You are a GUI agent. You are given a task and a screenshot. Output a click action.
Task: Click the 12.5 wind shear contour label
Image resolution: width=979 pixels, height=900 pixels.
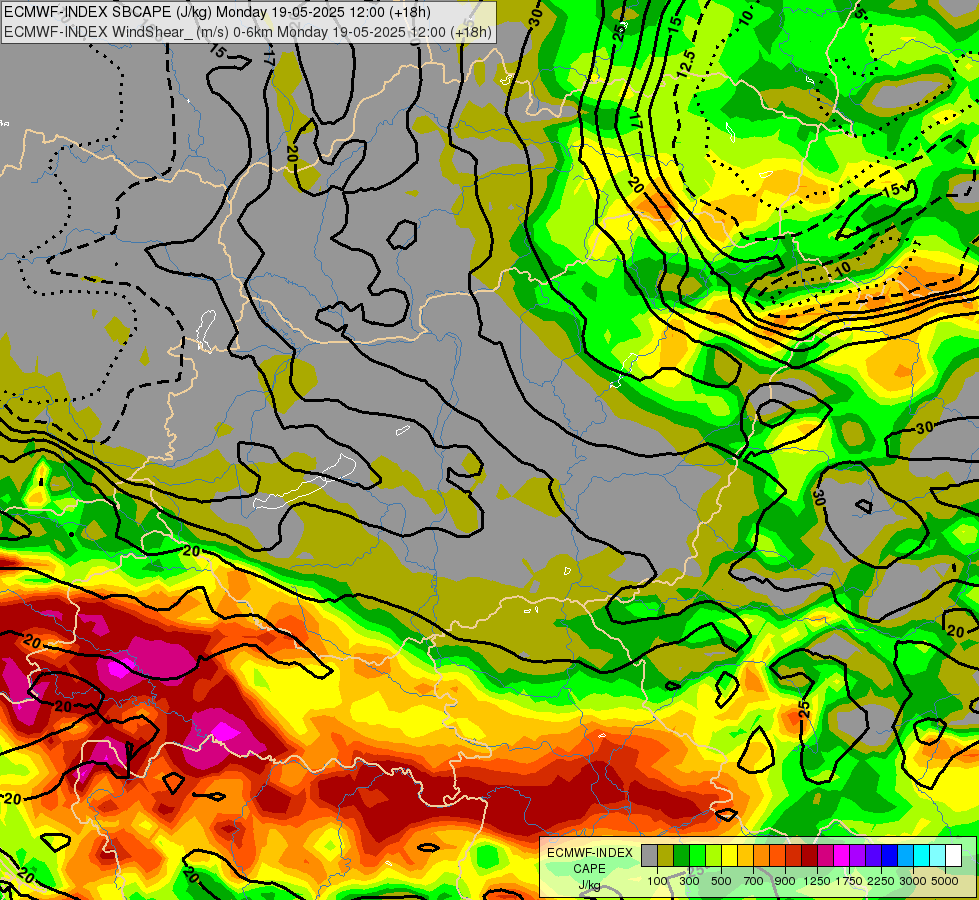click(x=686, y=64)
